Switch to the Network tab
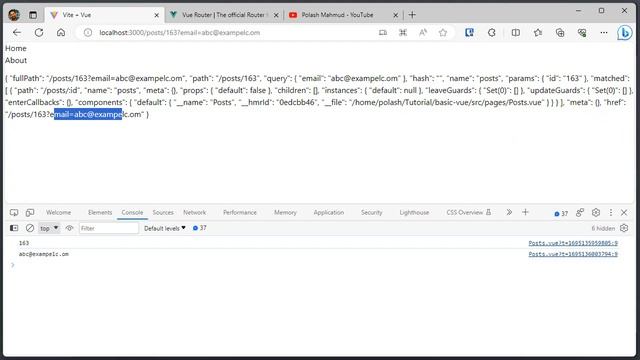The image size is (640, 360). point(195,213)
